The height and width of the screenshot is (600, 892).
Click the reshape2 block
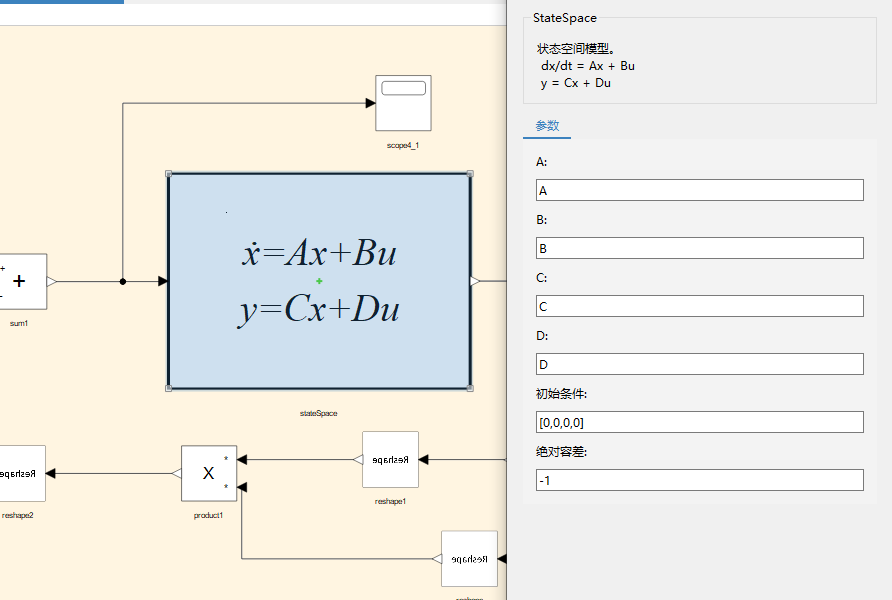pos(22,473)
